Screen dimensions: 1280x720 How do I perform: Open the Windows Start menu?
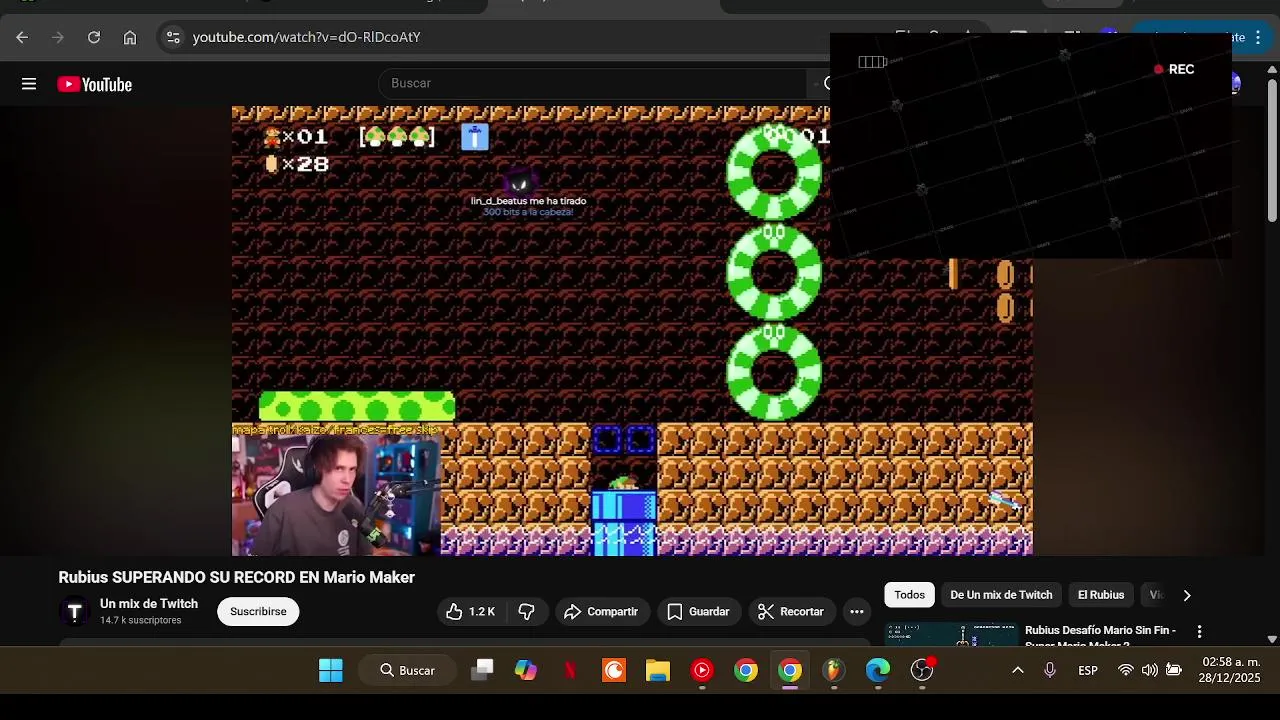coord(331,670)
